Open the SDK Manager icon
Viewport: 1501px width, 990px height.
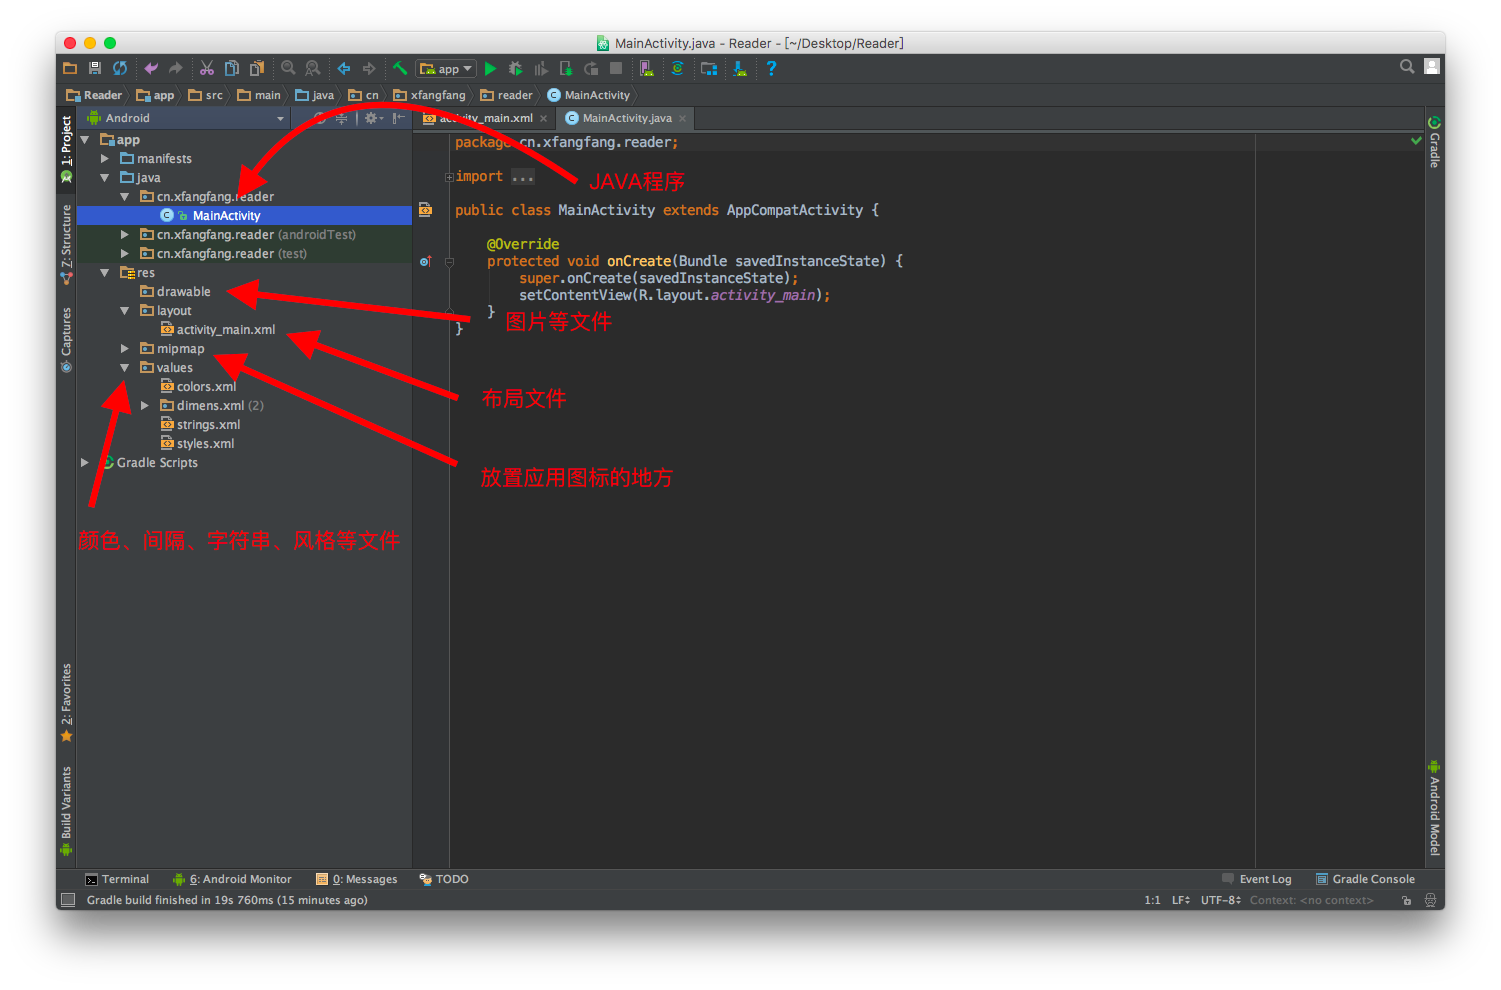(740, 68)
